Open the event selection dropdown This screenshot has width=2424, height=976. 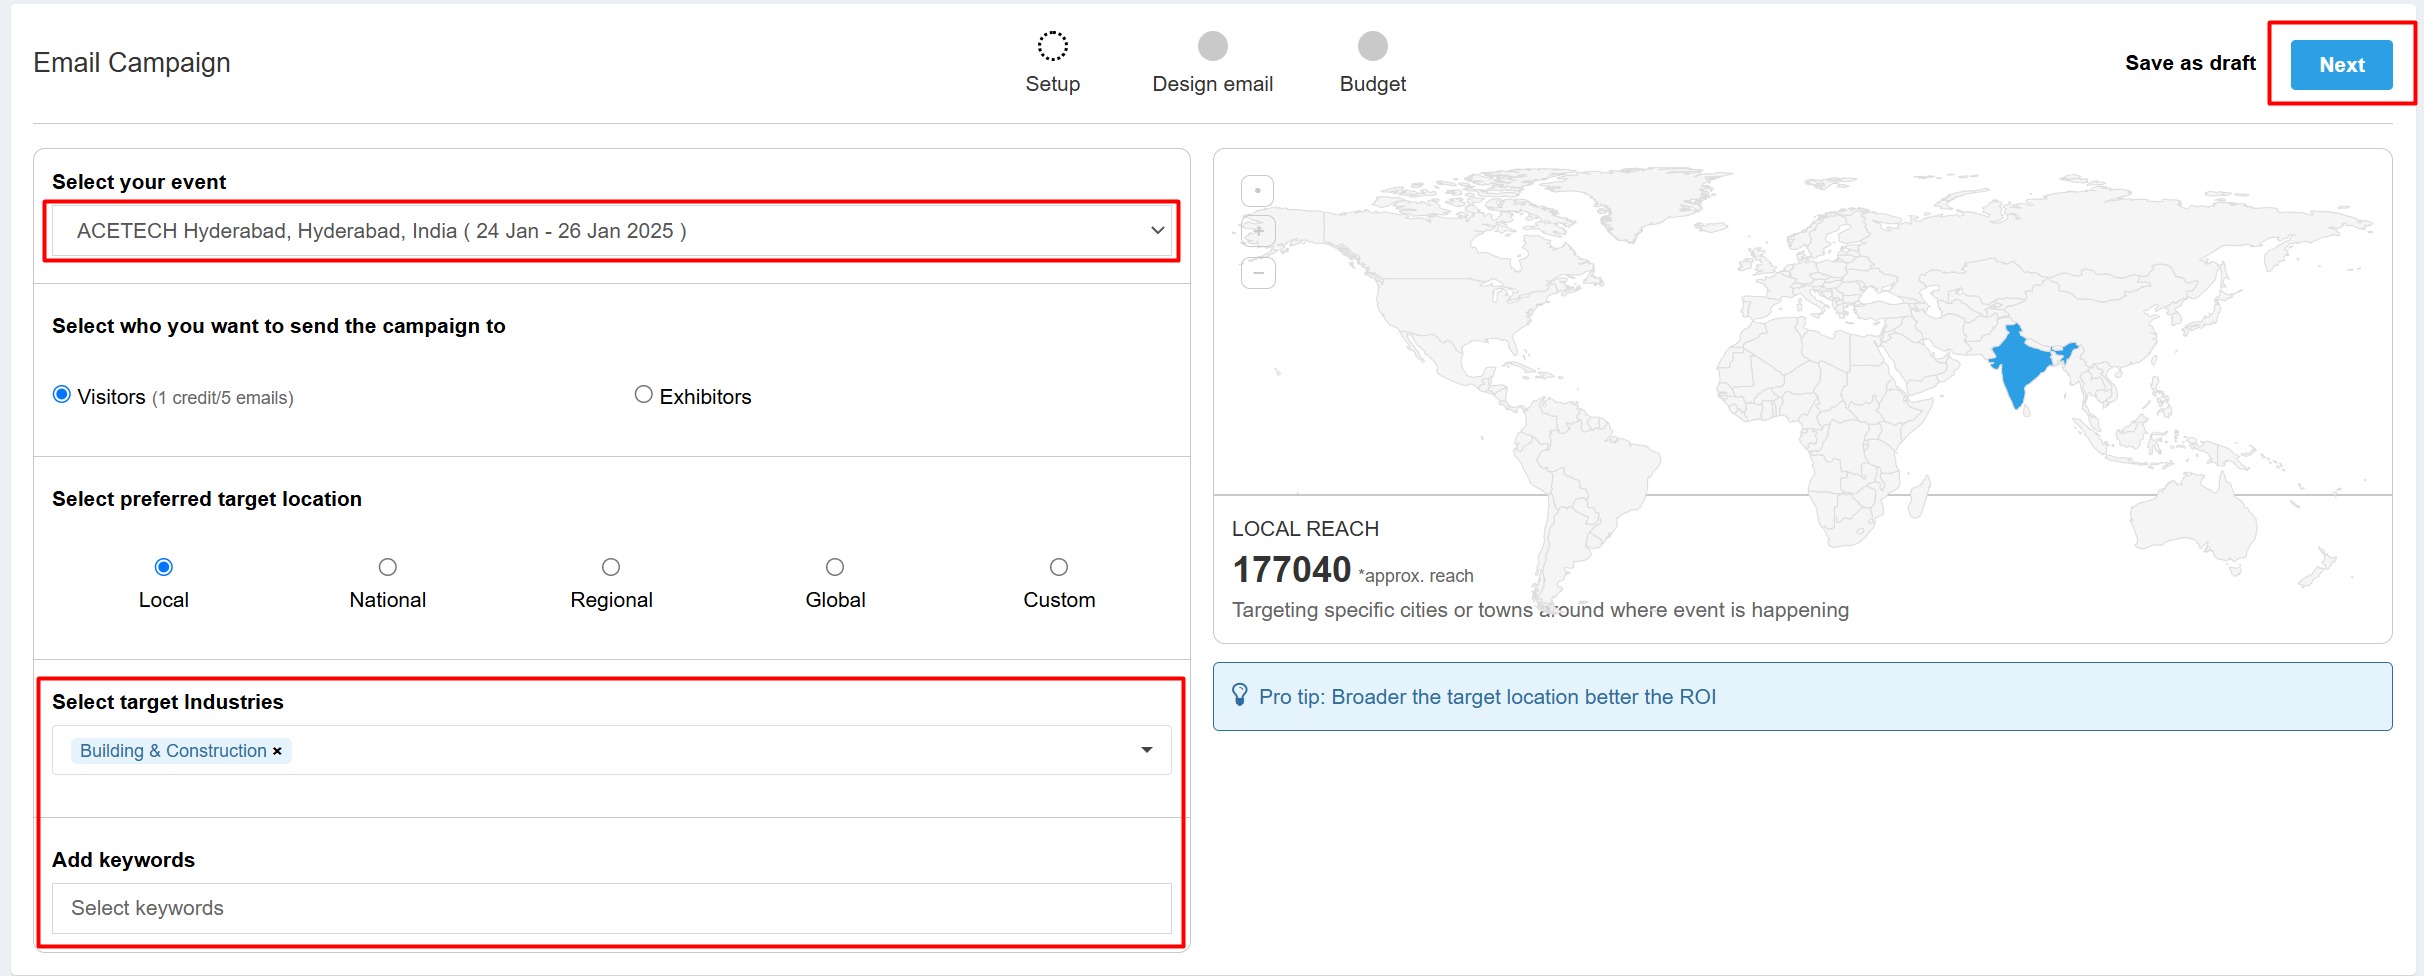(612, 231)
